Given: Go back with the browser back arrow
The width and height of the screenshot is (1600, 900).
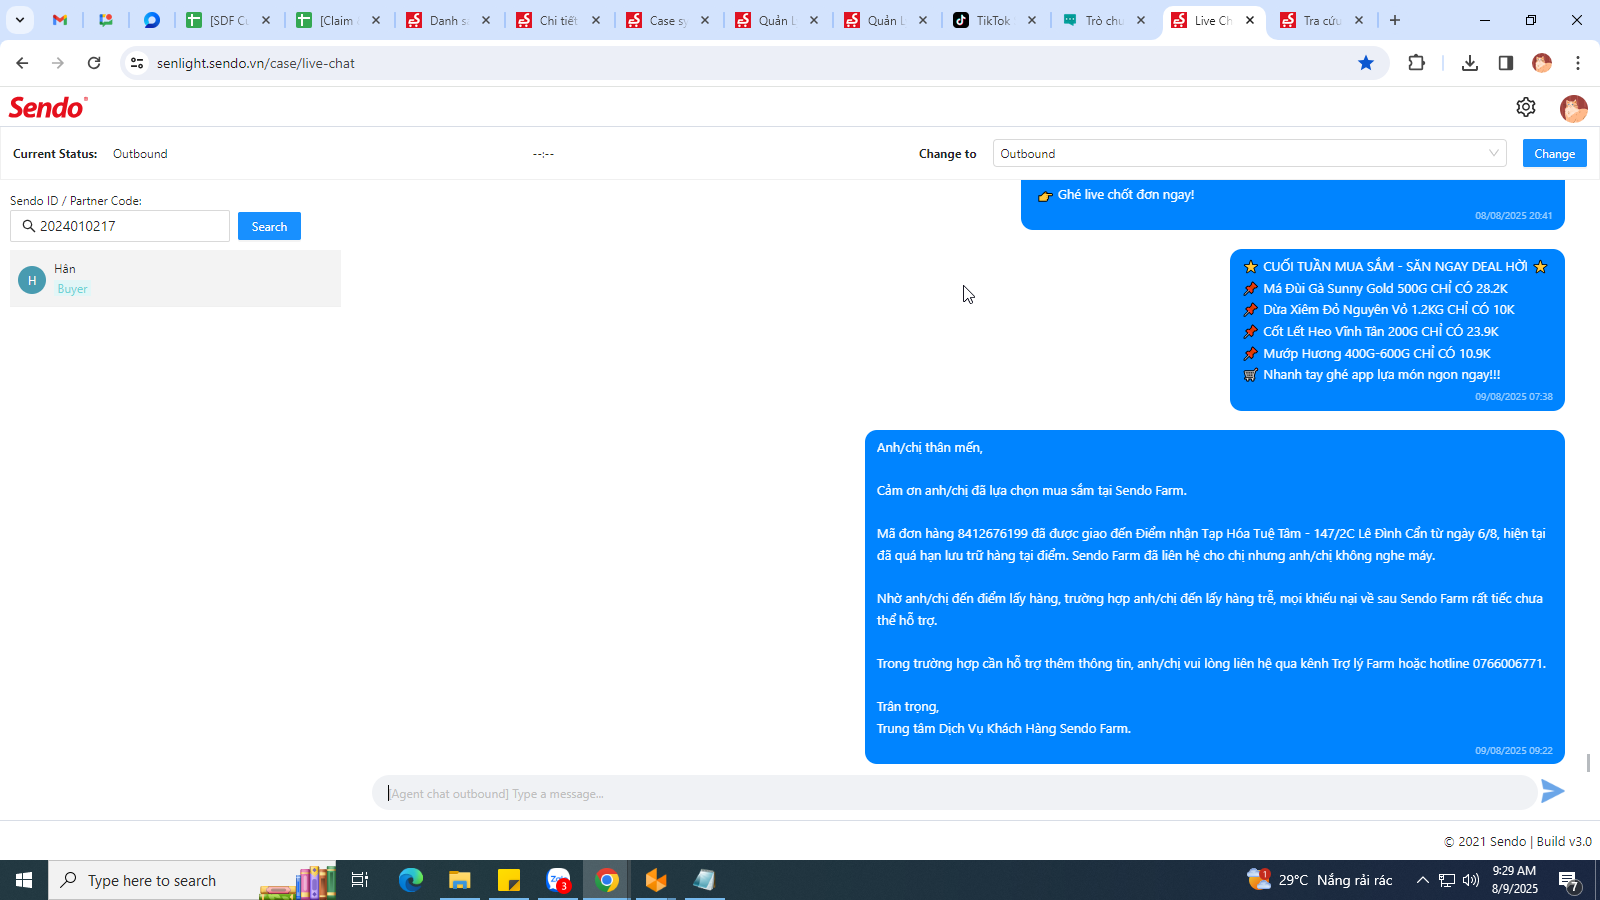Looking at the screenshot, I should (x=22, y=63).
